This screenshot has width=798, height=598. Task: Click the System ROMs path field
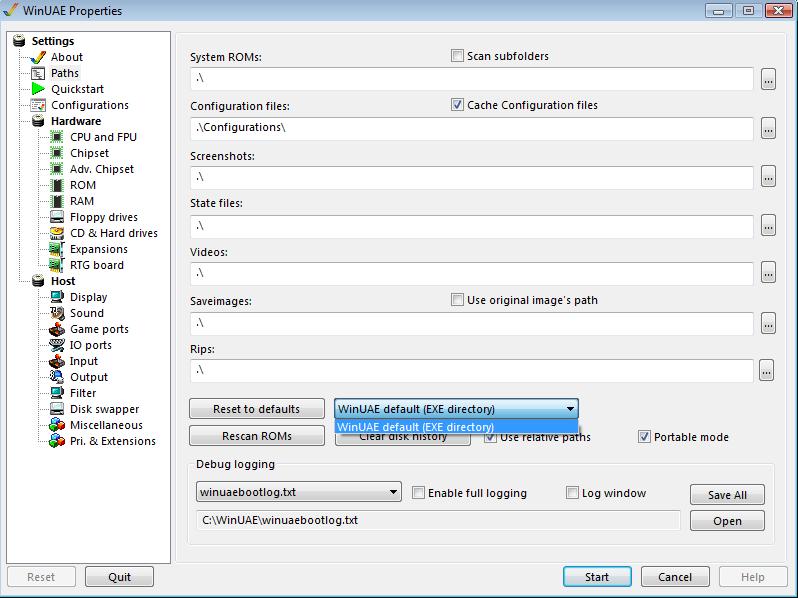(472, 78)
